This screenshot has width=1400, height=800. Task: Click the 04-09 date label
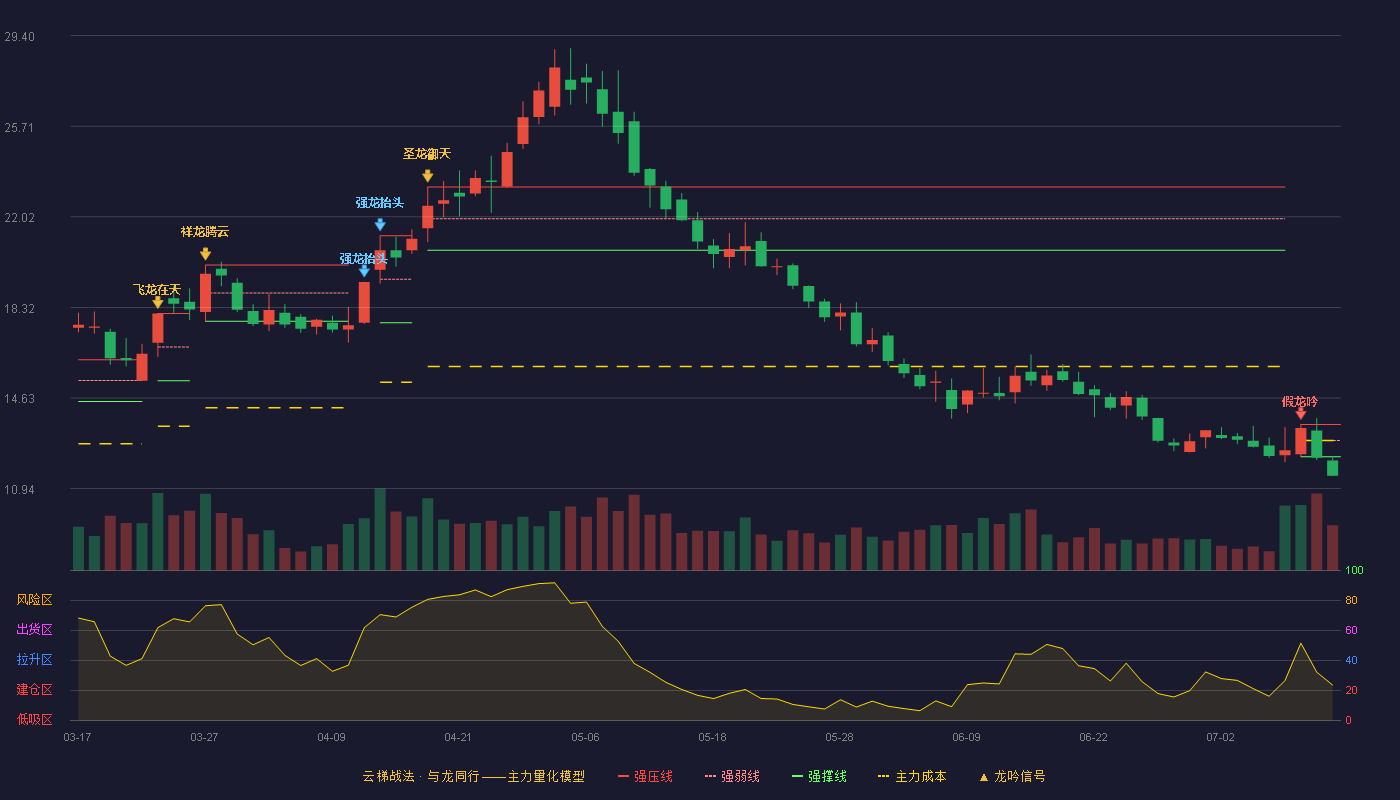331,737
